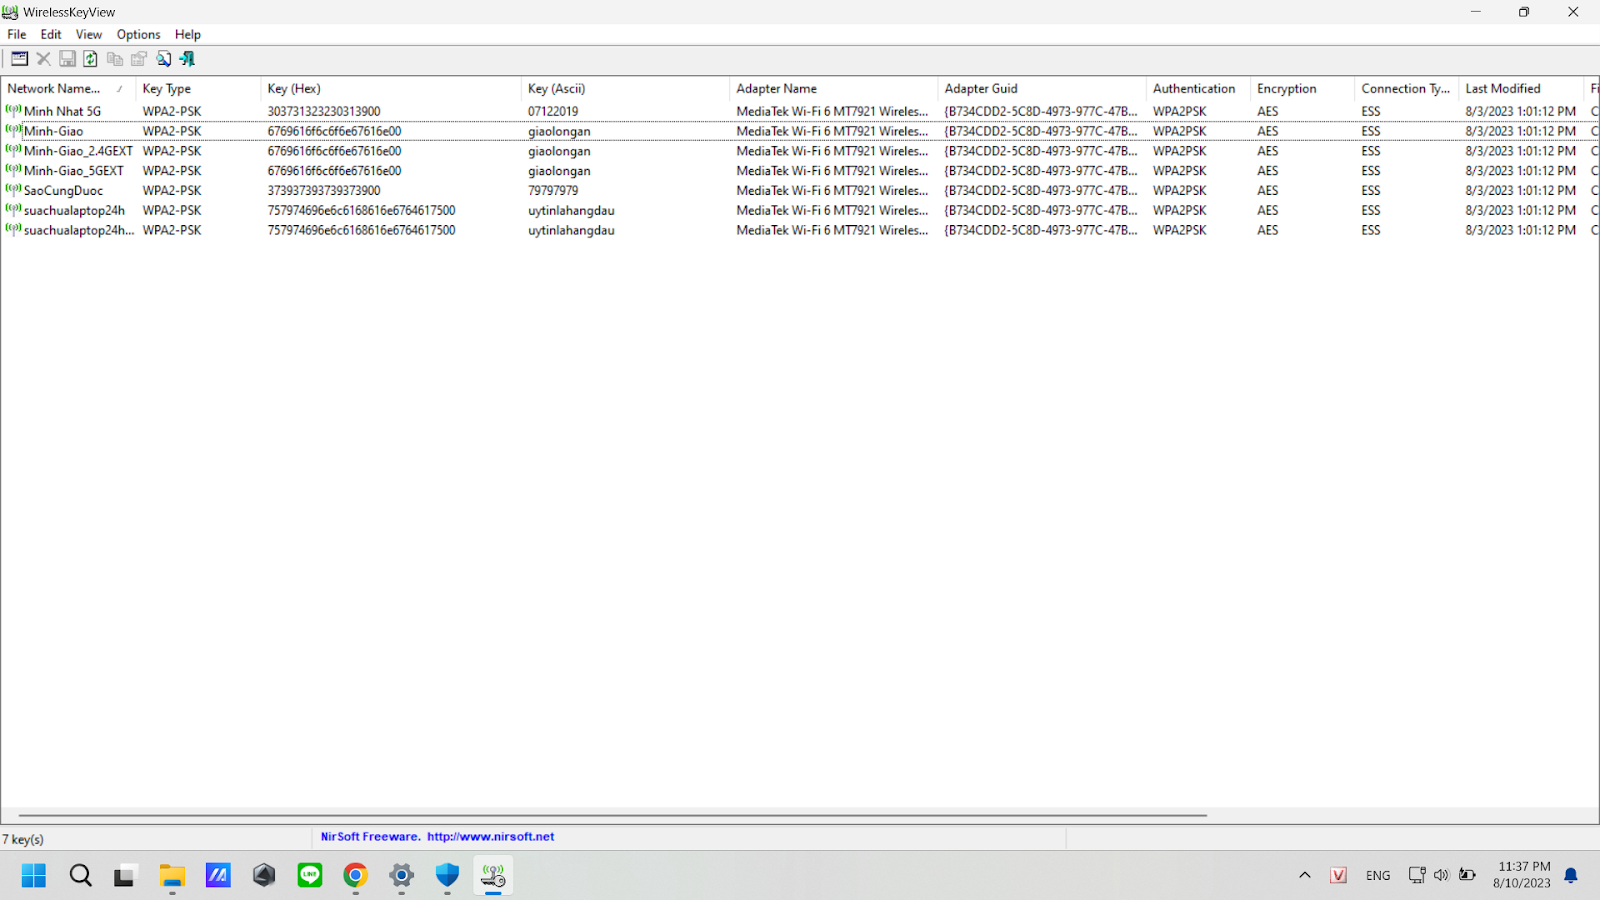
Task: Open Settings gear from taskbar
Action: click(401, 876)
